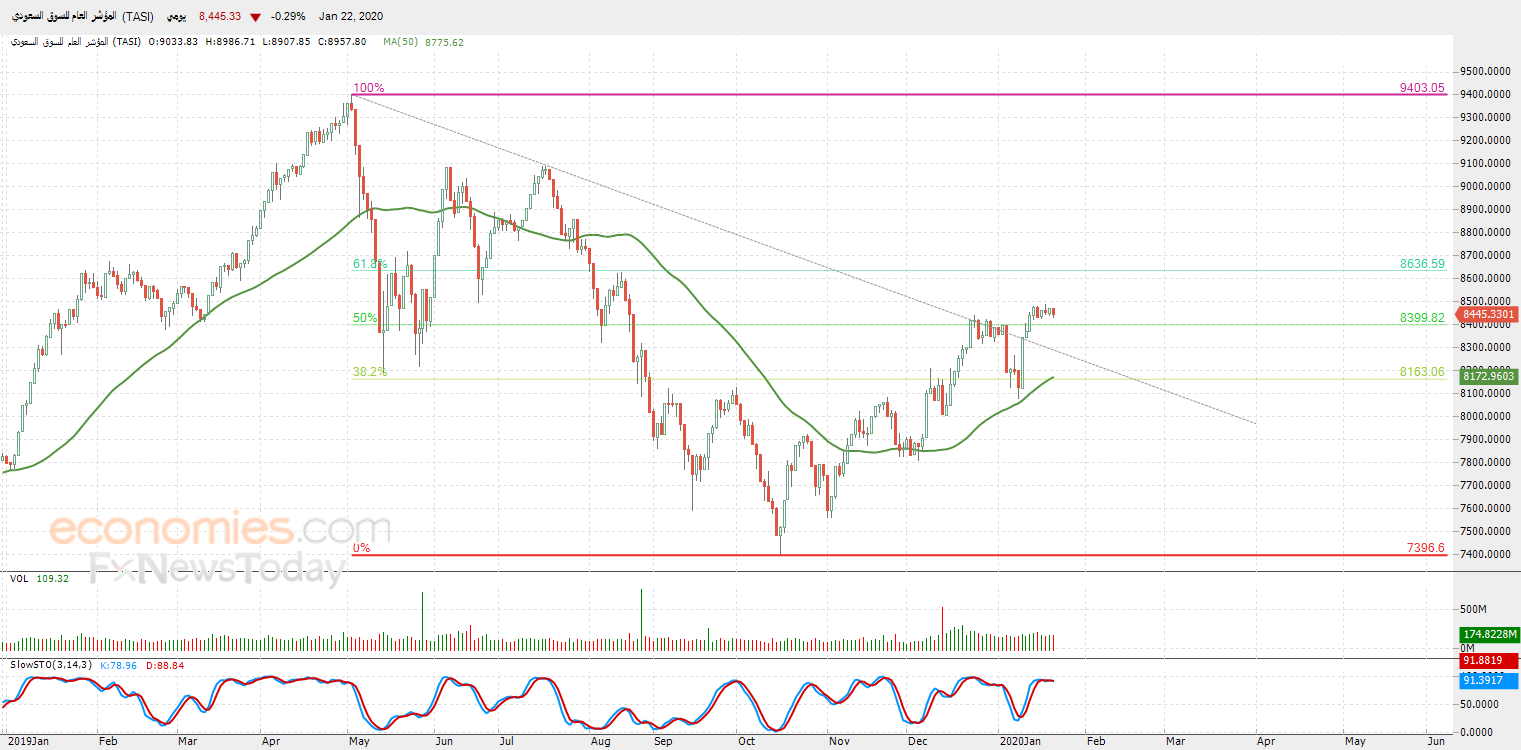Click the open value O:9033.83
Image resolution: width=1521 pixels, height=750 pixels.
click(174, 42)
